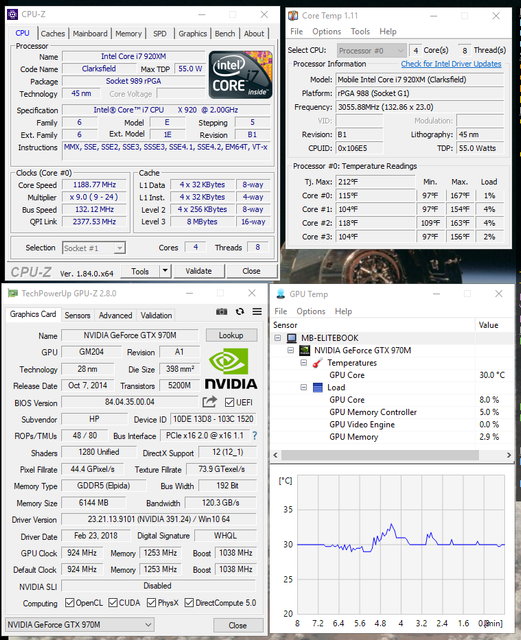Click the BIOS share/export arrow icon

(x=209, y=402)
